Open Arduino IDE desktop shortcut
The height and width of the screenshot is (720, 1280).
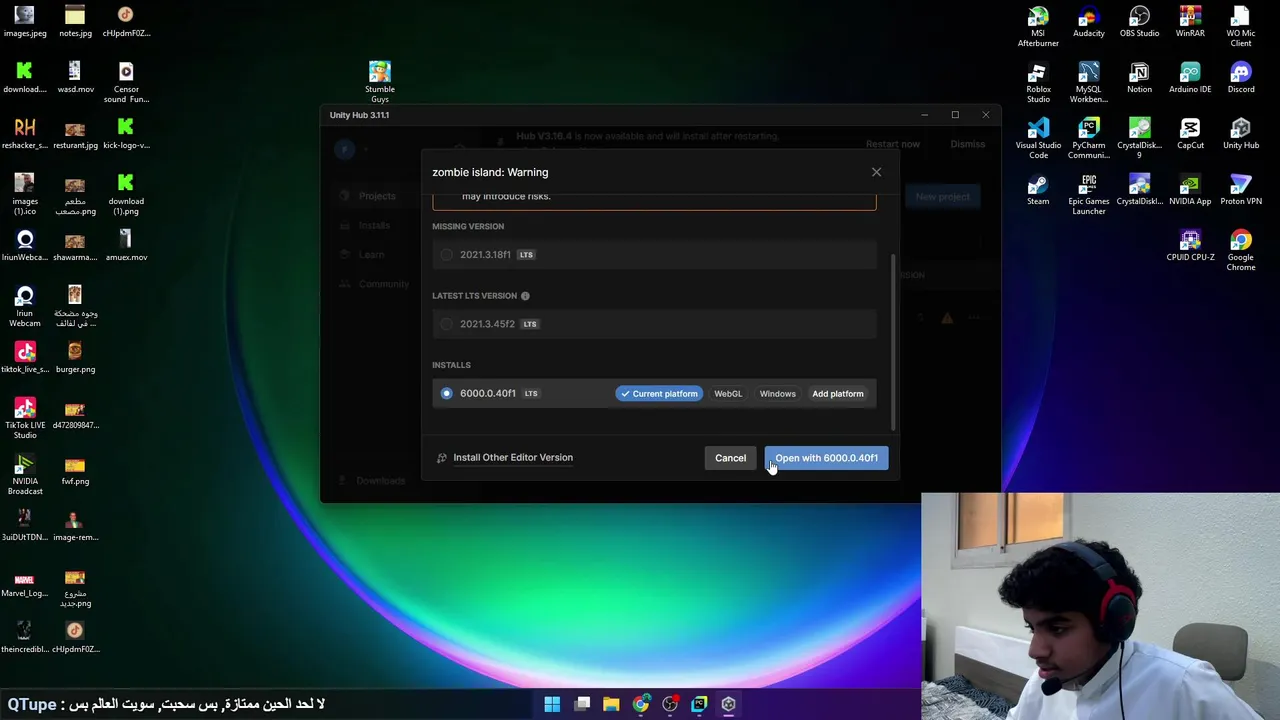coord(1190,78)
